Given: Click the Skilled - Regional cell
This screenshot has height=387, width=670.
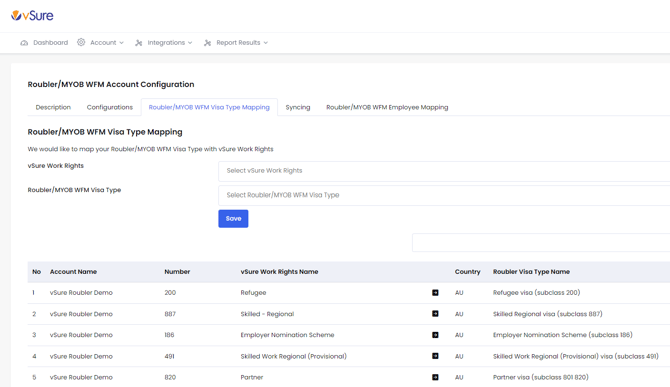Looking at the screenshot, I should pyautogui.click(x=267, y=314).
